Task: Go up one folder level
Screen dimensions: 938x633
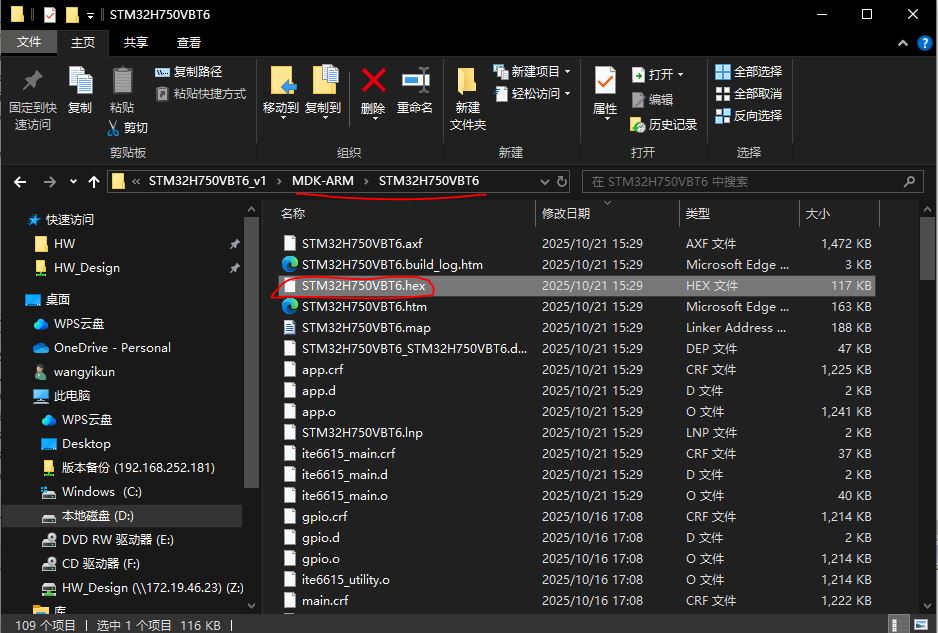Action: pos(94,182)
